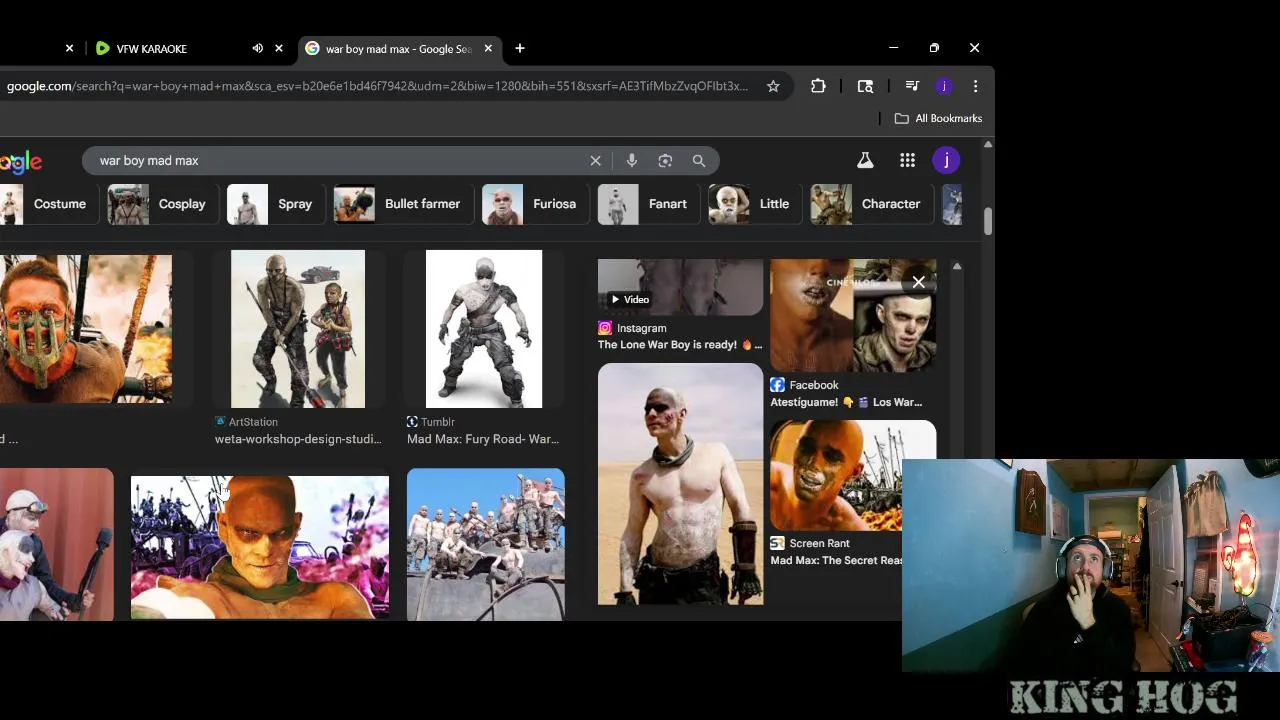Open a new browser tab
Screen dimensions: 1280x720
519,48
